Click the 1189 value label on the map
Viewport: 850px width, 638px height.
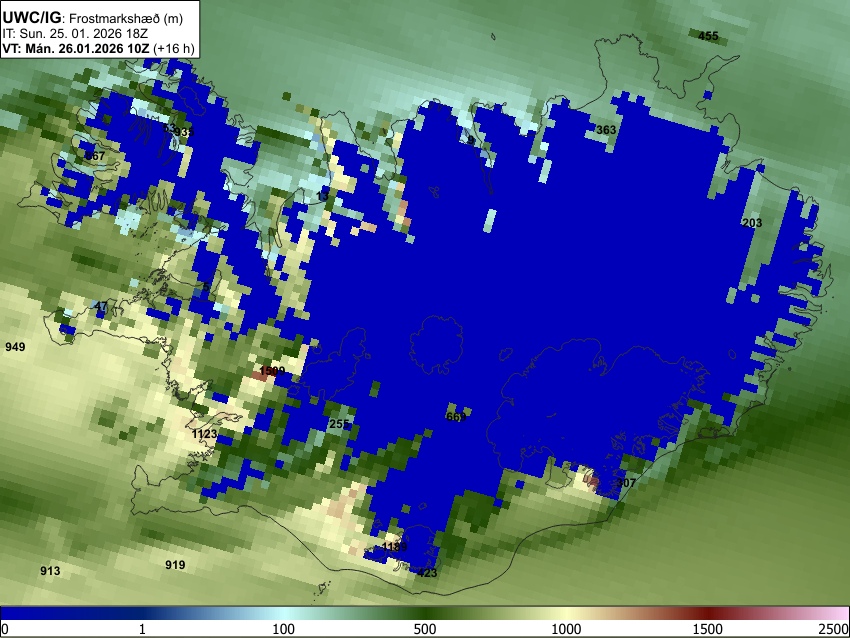(395, 546)
